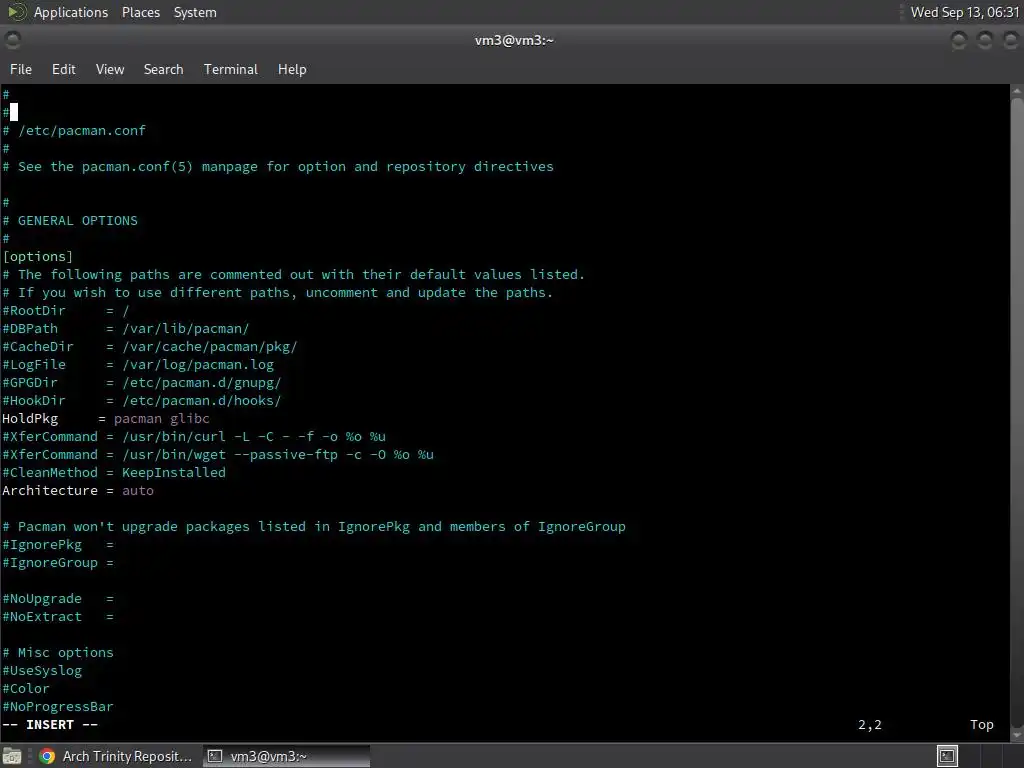
Task: Click the Chrome icon in the taskbar
Action: 47,756
